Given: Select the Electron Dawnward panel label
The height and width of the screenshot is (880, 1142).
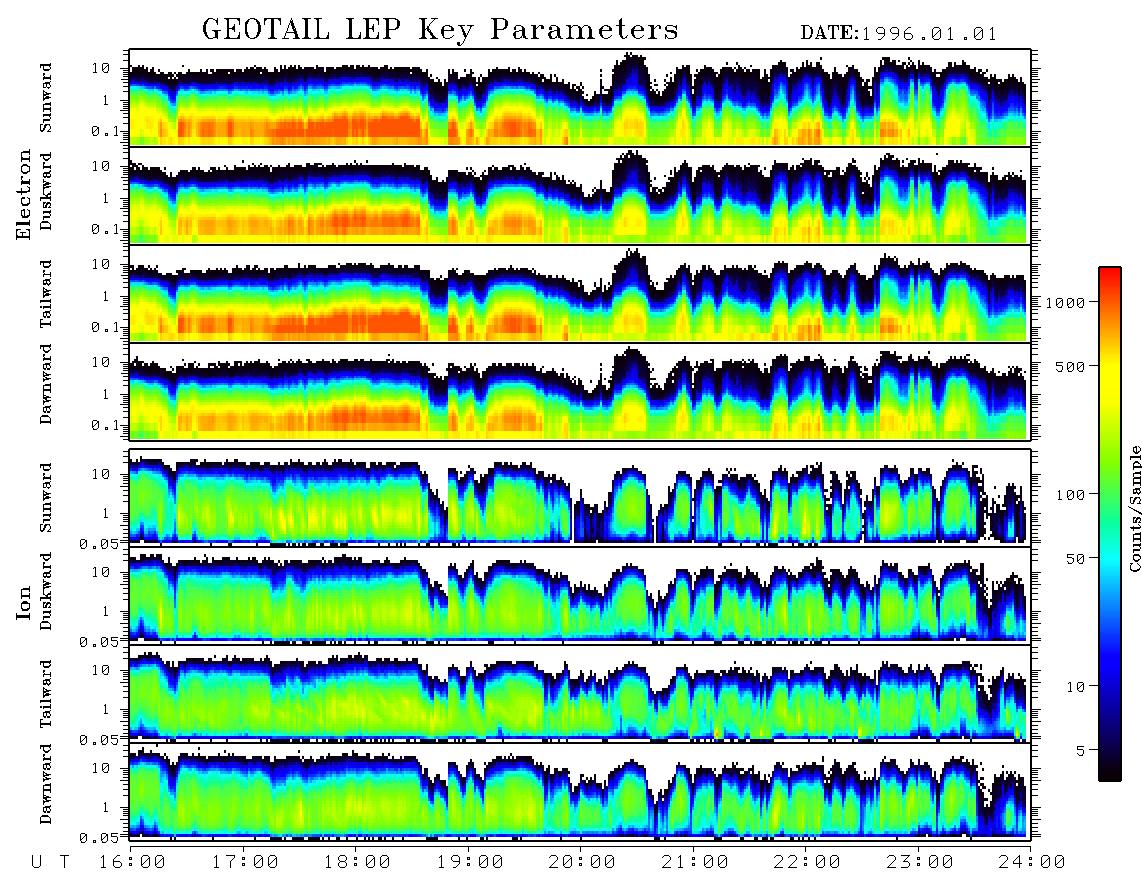Looking at the screenshot, I should 46,385.
